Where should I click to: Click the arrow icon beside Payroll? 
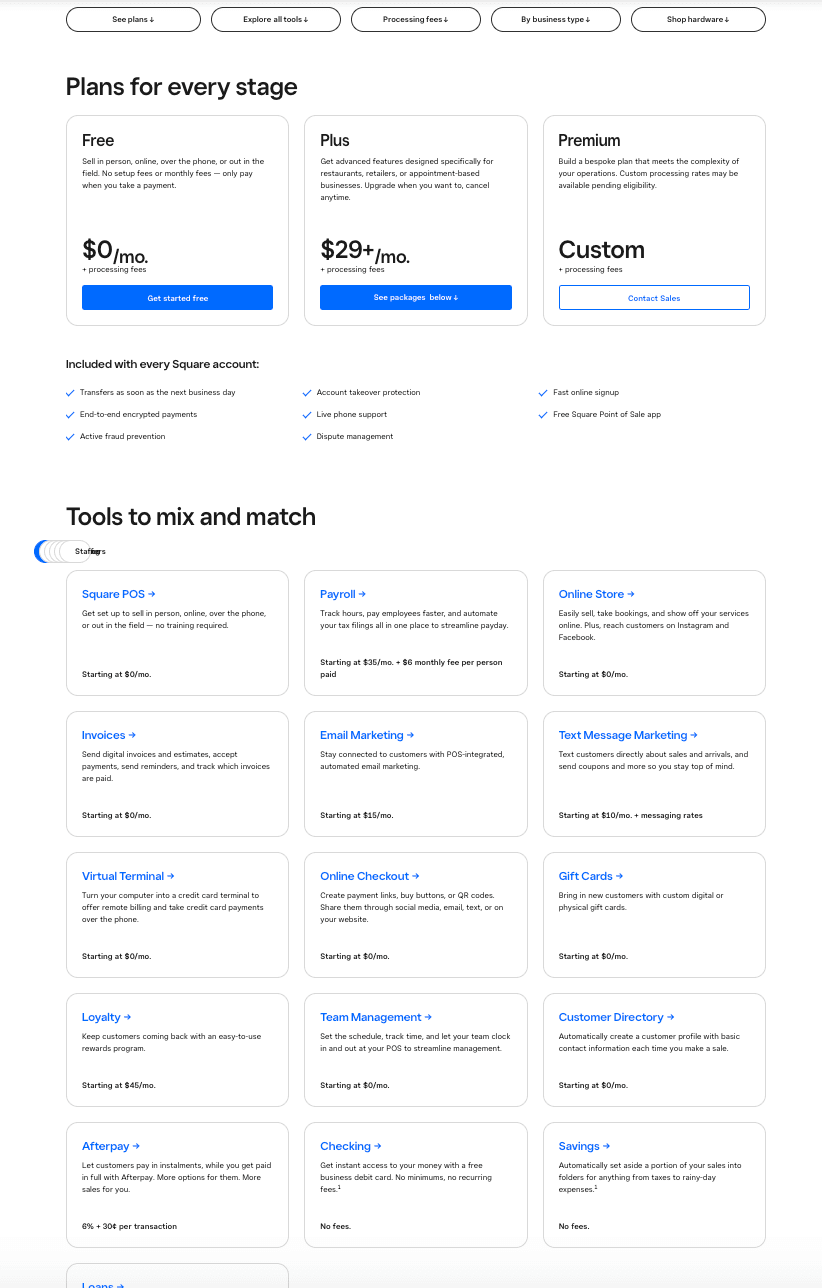point(362,594)
